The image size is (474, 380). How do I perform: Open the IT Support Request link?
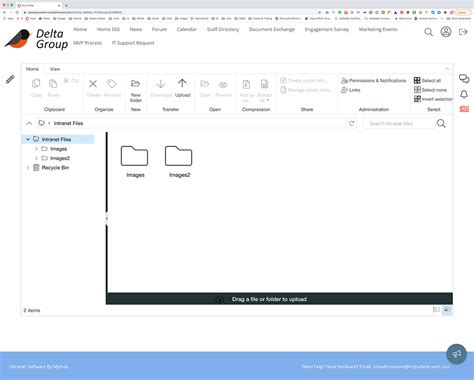tap(133, 43)
